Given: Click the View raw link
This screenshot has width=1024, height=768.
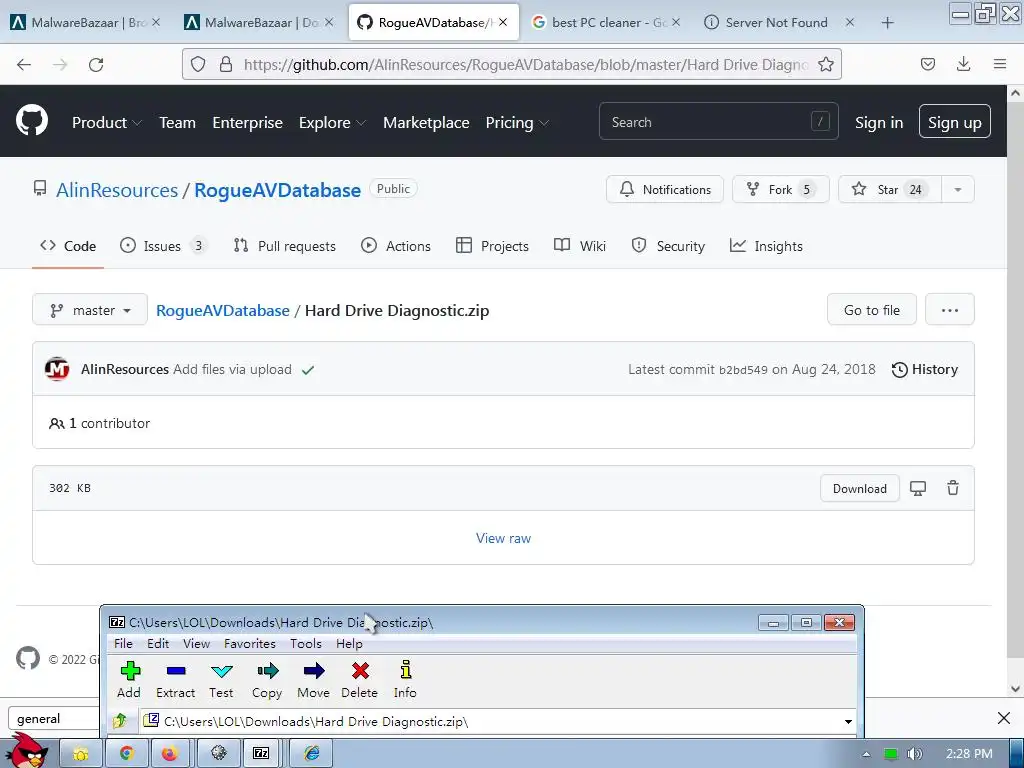Looking at the screenshot, I should click(x=503, y=538).
